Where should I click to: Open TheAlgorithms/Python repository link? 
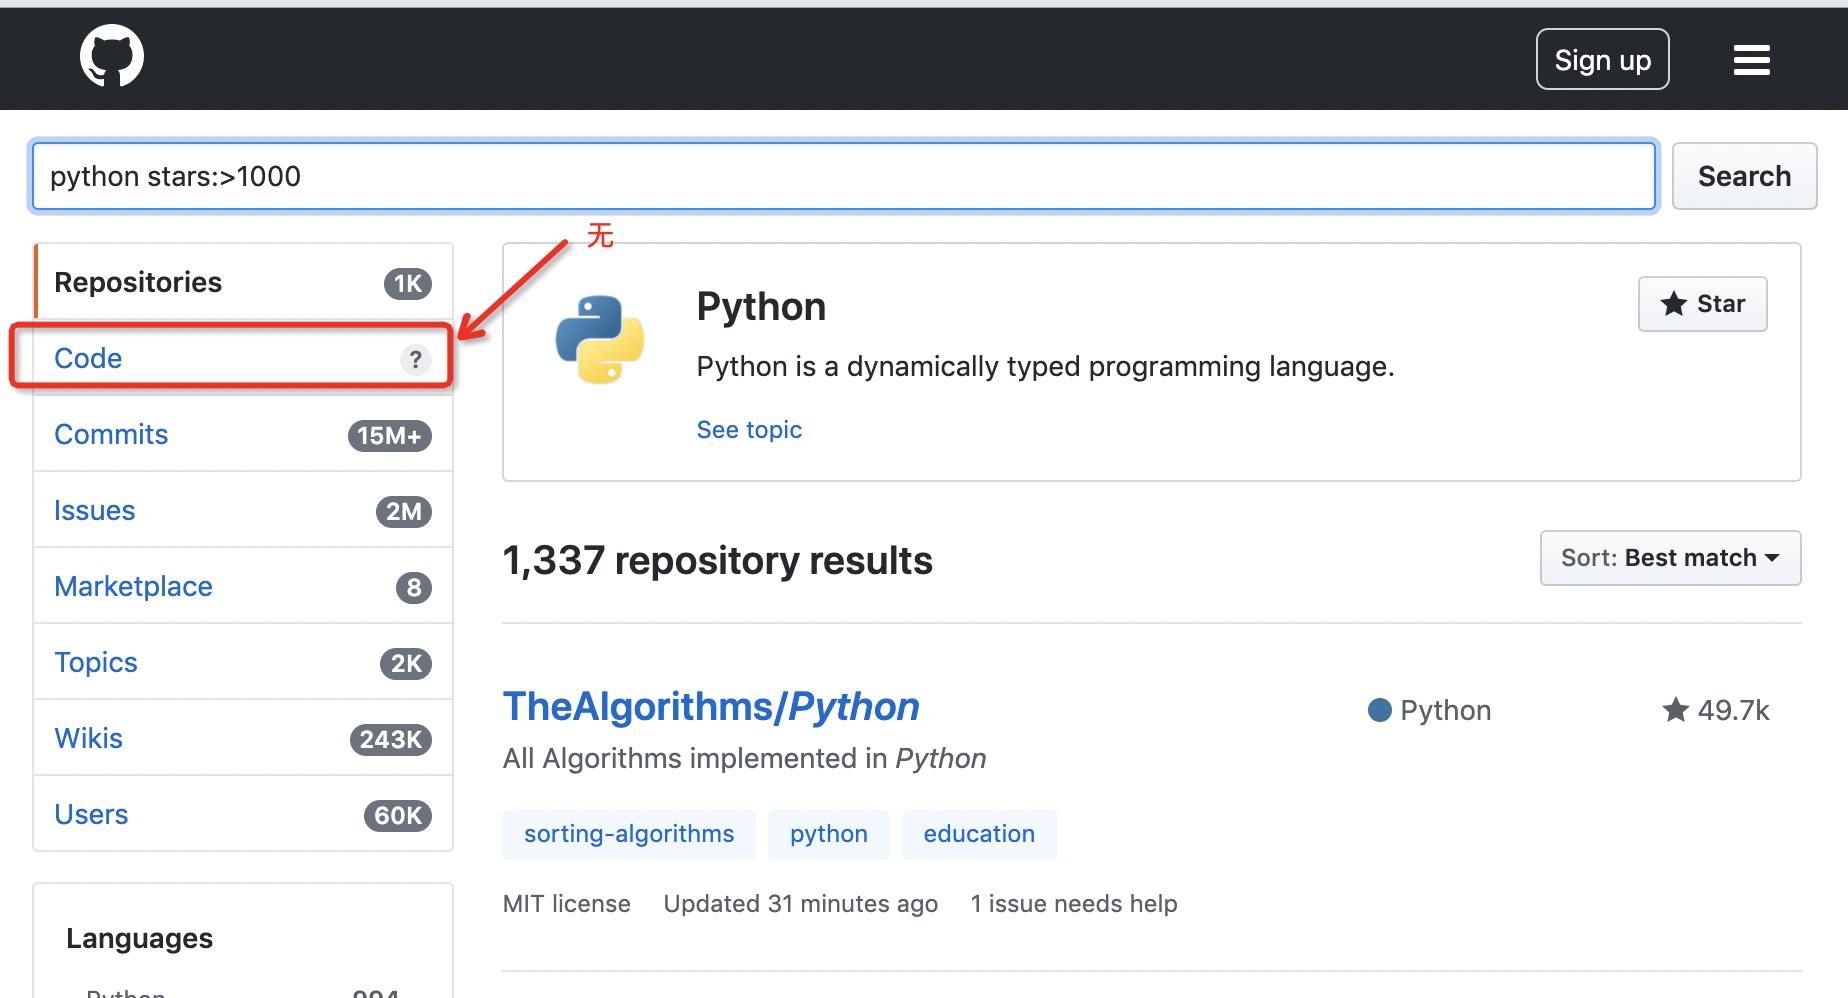(710, 706)
